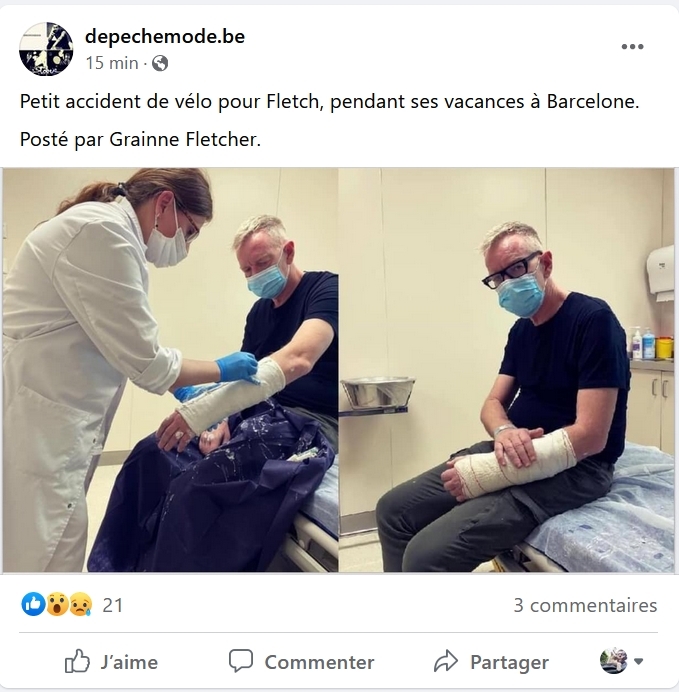The width and height of the screenshot is (679, 692).
Task: Click the Partager button
Action: coord(491,662)
